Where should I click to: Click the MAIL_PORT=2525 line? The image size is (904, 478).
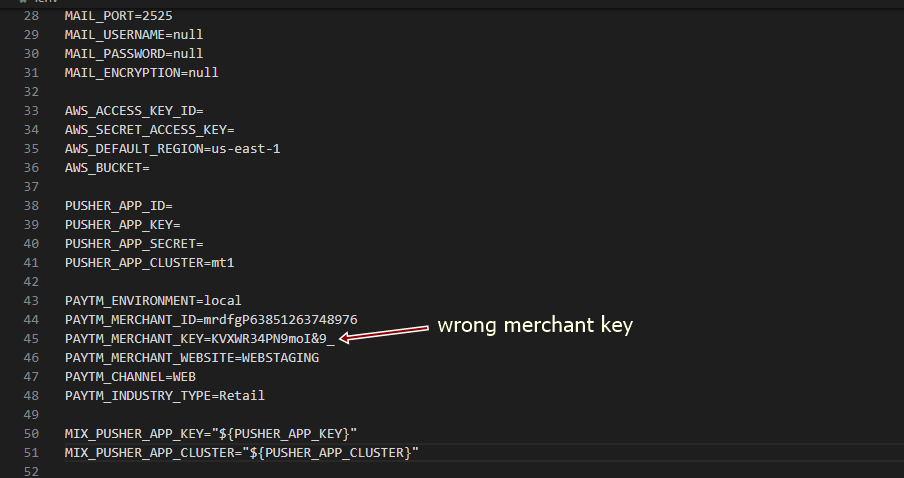pyautogui.click(x=118, y=16)
